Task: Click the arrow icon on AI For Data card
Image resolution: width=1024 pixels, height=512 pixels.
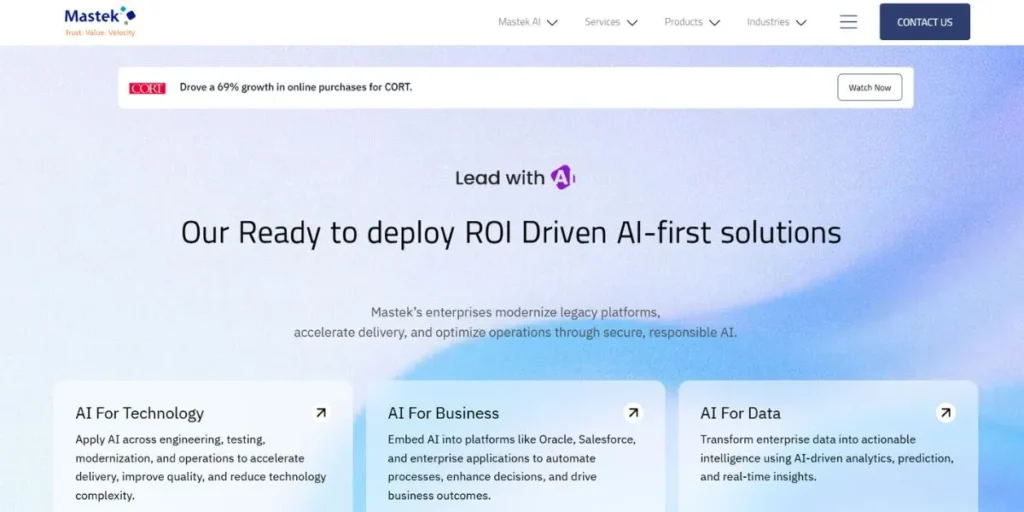Action: 945,413
